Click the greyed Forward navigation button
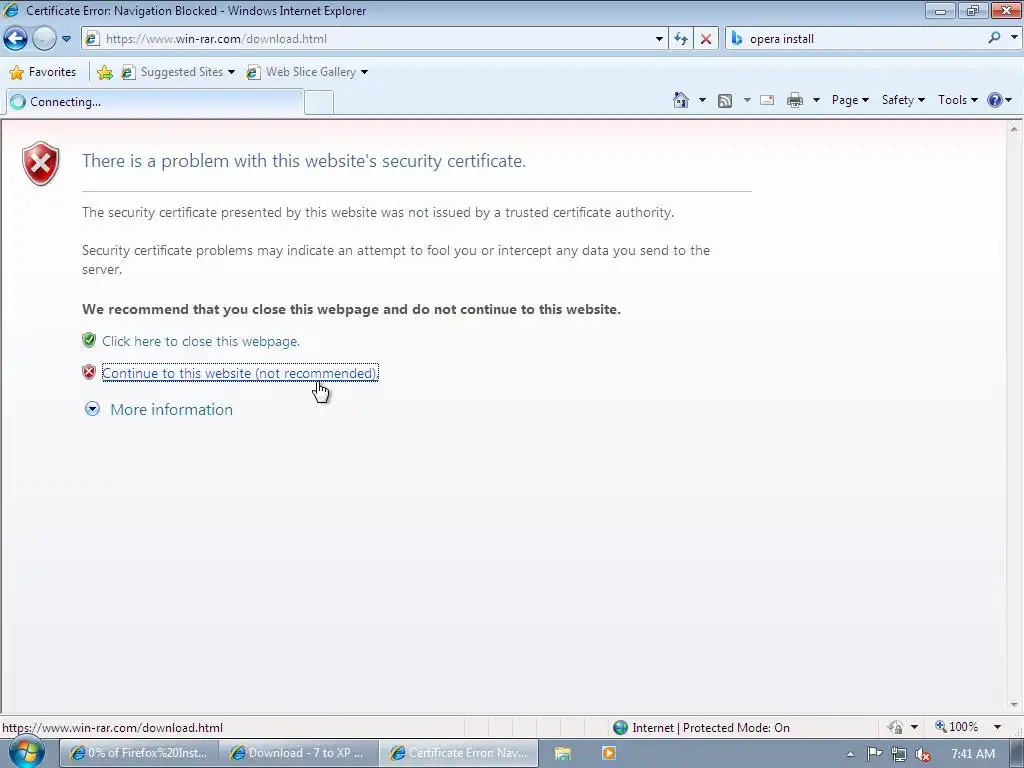Image resolution: width=1024 pixels, height=768 pixels. [44, 39]
